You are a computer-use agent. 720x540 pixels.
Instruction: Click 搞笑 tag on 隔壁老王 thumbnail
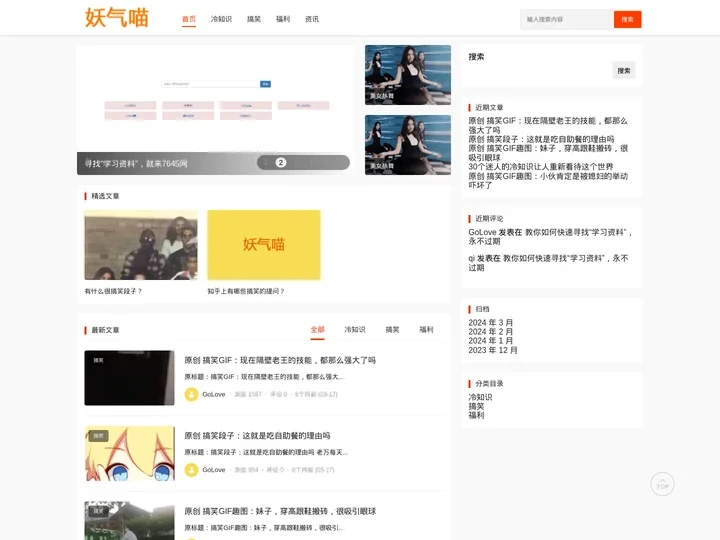99,360
